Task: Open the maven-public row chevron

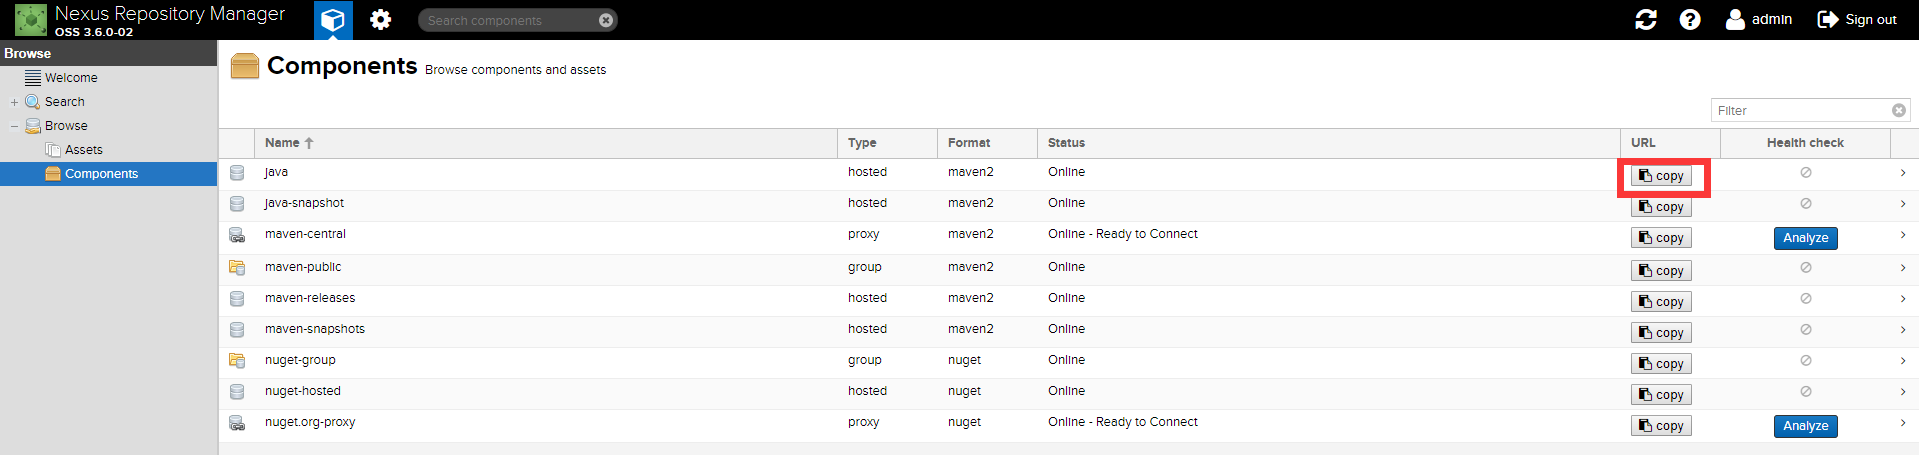Action: point(1903,268)
